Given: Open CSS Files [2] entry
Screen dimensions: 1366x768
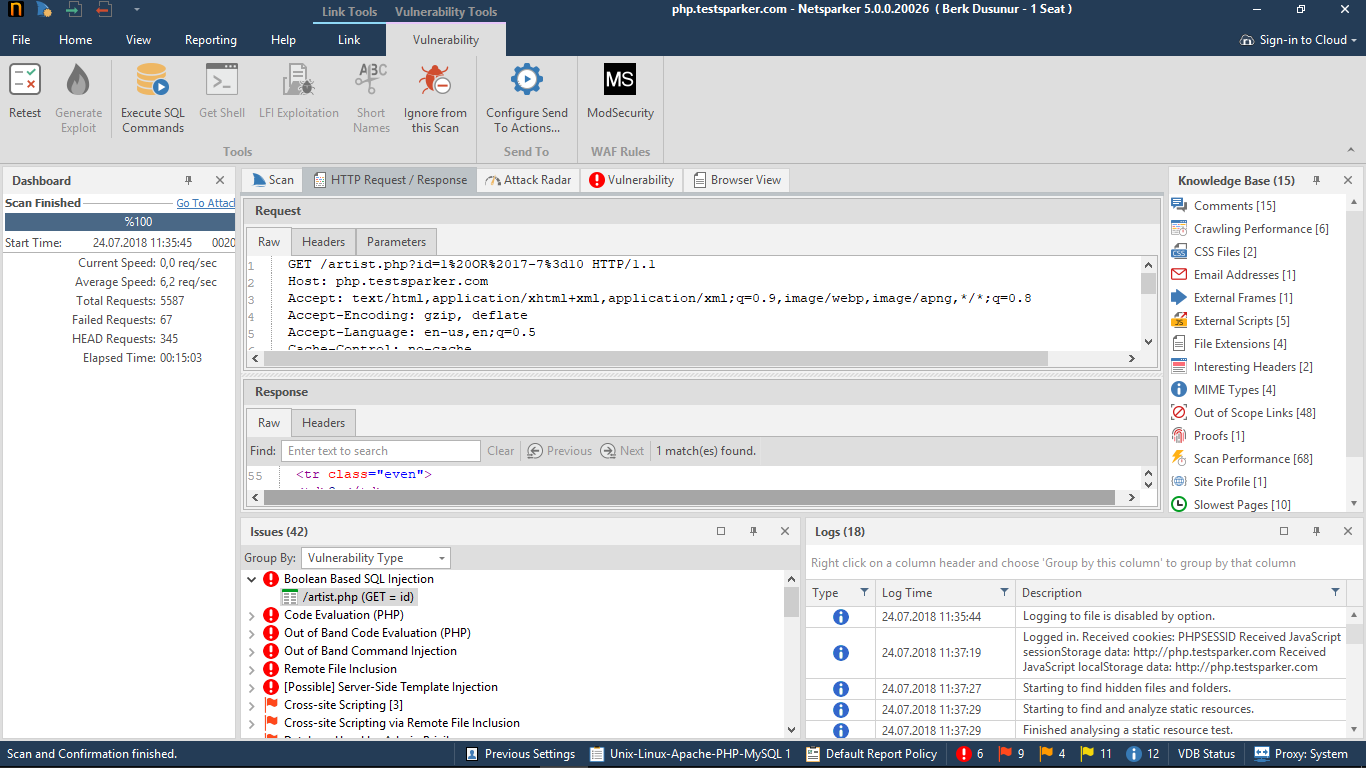Looking at the screenshot, I should (x=1214, y=252).
